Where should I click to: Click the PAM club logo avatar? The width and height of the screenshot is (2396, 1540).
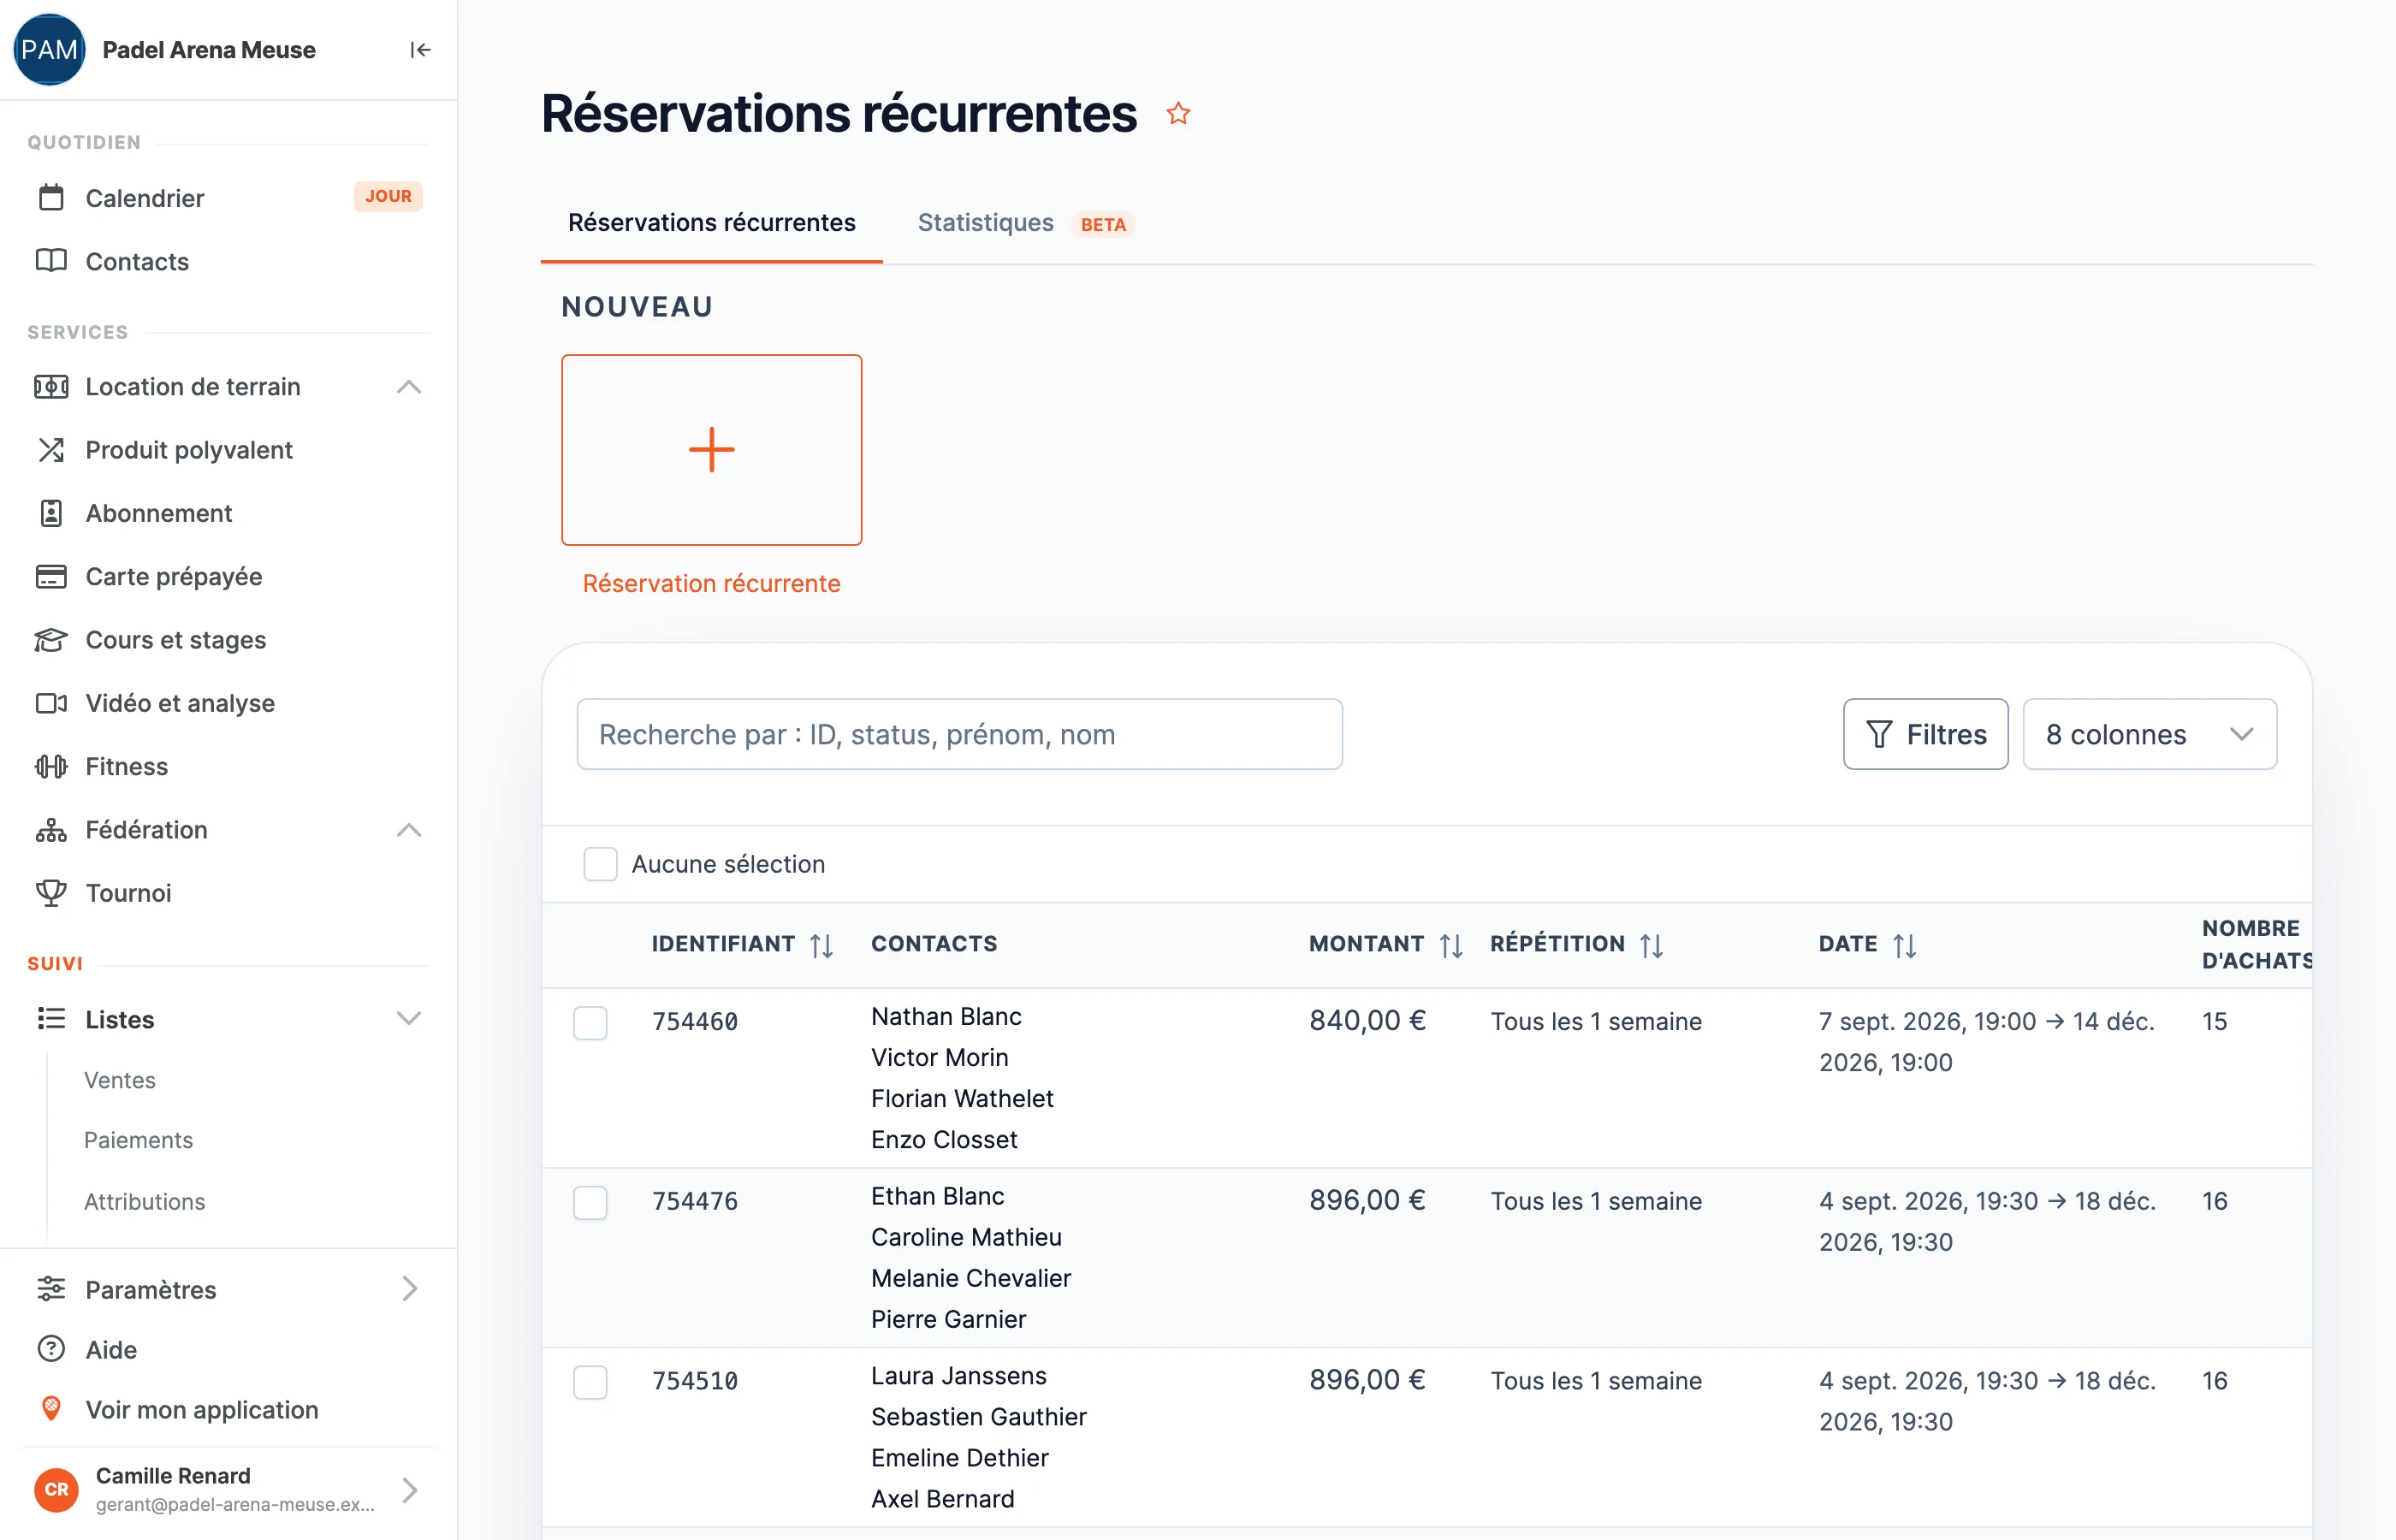[x=49, y=50]
